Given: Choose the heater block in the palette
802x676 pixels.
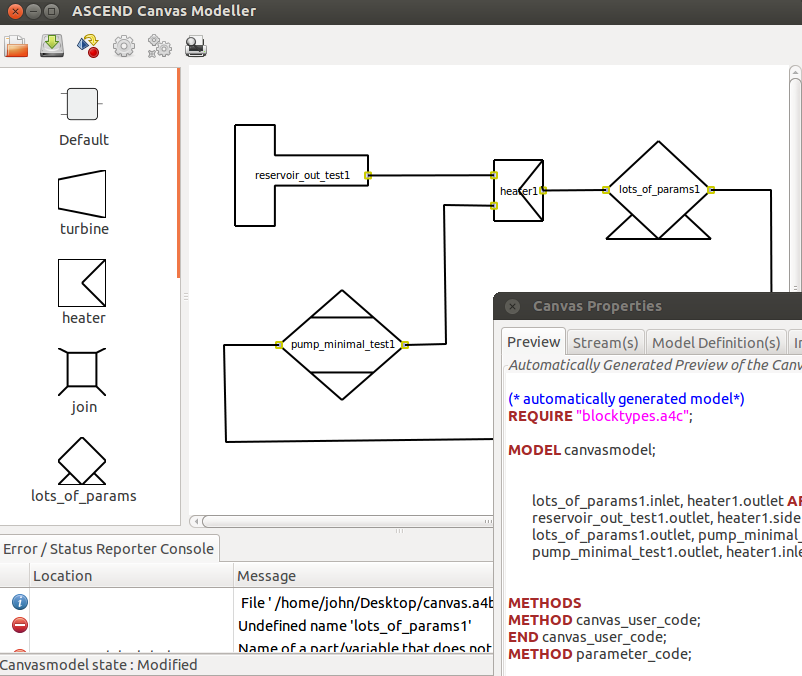Looking at the screenshot, I should click(83, 292).
